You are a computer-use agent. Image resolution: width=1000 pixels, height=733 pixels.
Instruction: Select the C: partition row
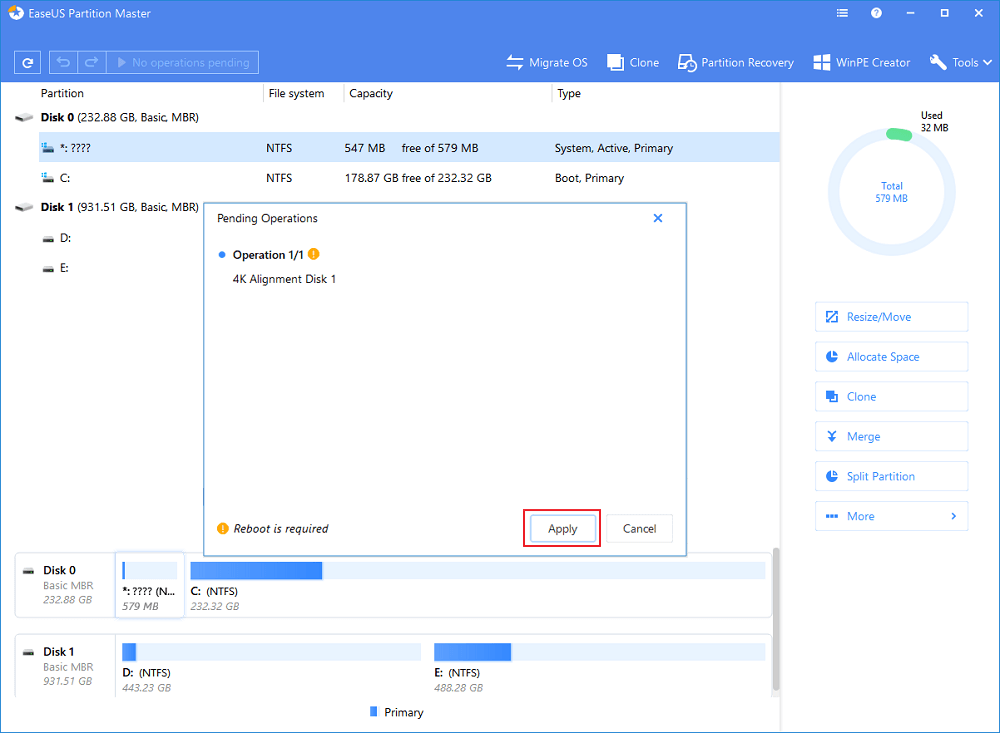coord(400,178)
